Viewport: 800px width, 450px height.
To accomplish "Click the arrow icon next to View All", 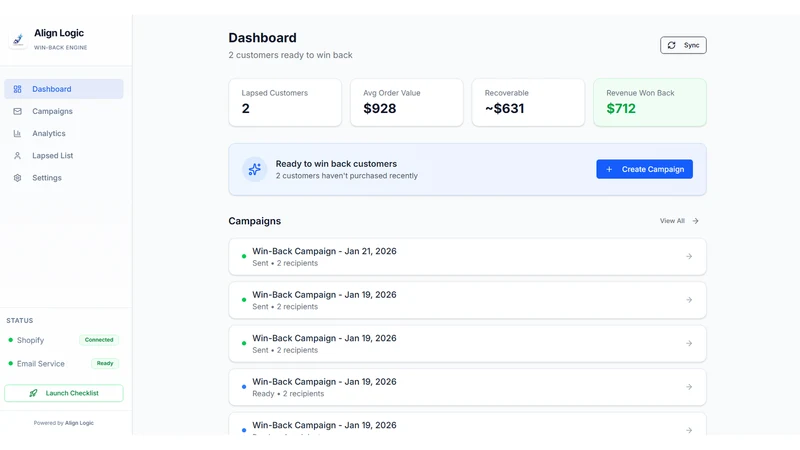I will [x=695, y=221].
